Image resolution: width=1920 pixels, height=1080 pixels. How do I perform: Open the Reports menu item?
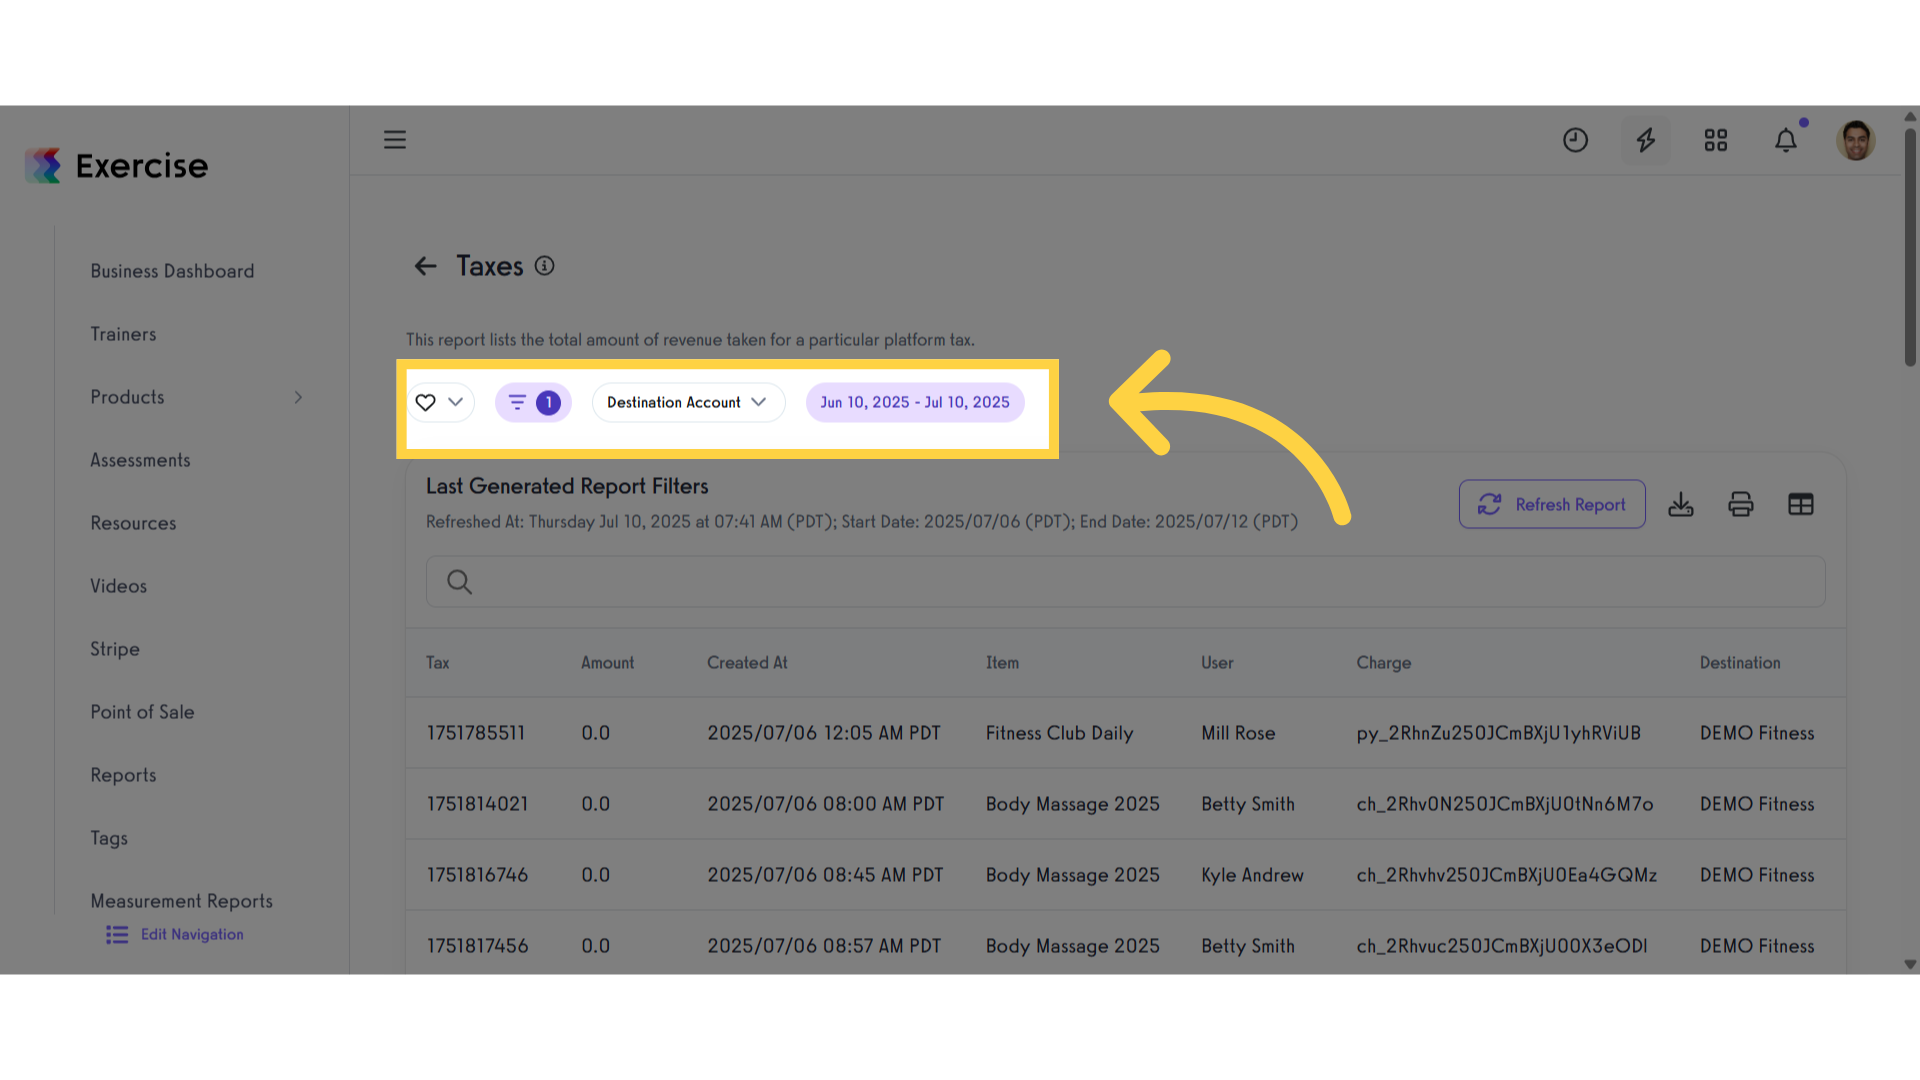point(123,775)
